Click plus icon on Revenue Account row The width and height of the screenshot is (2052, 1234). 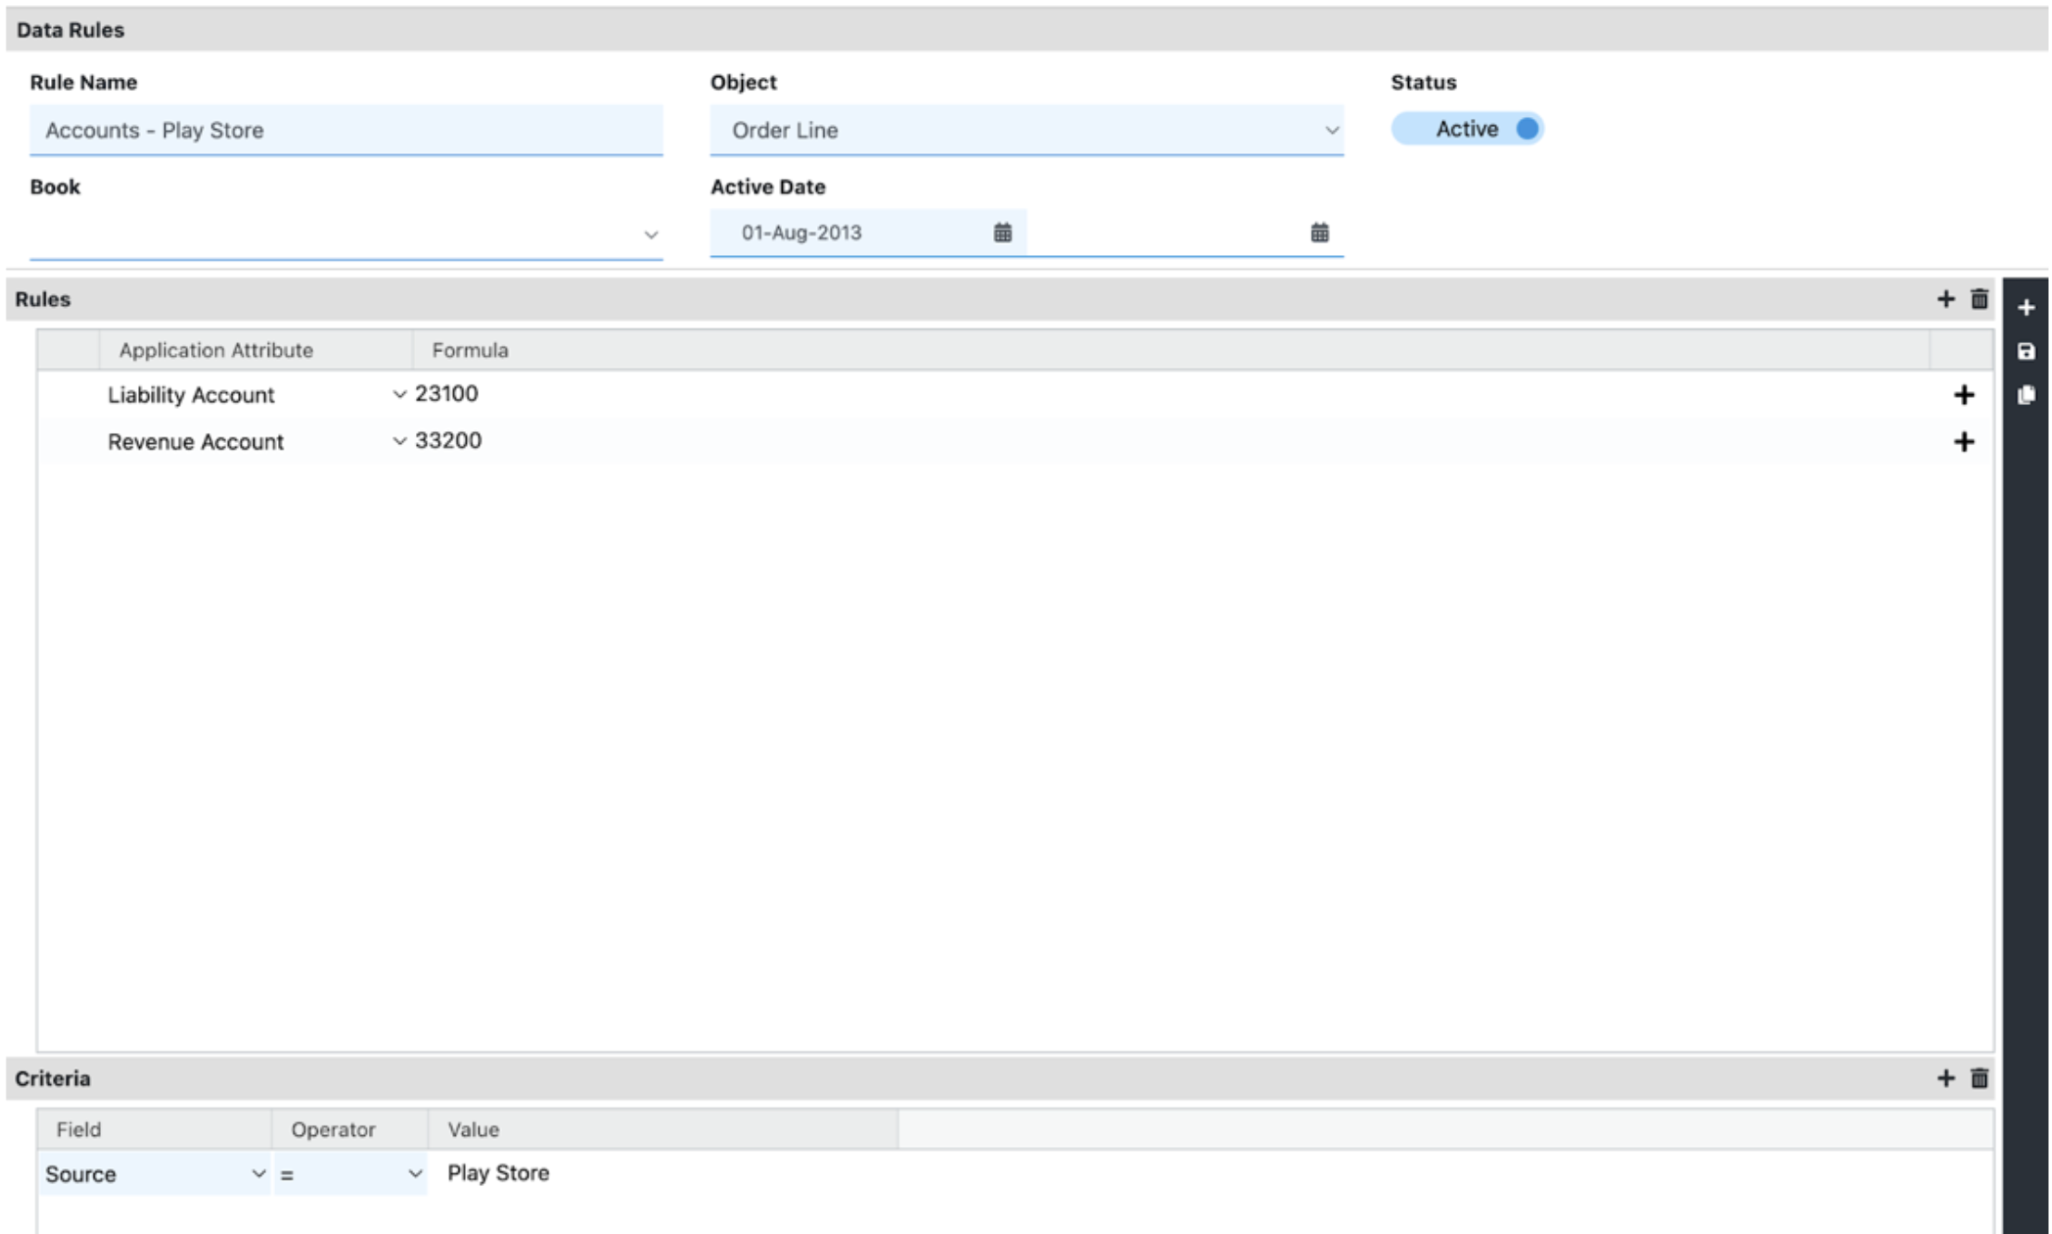1964,442
